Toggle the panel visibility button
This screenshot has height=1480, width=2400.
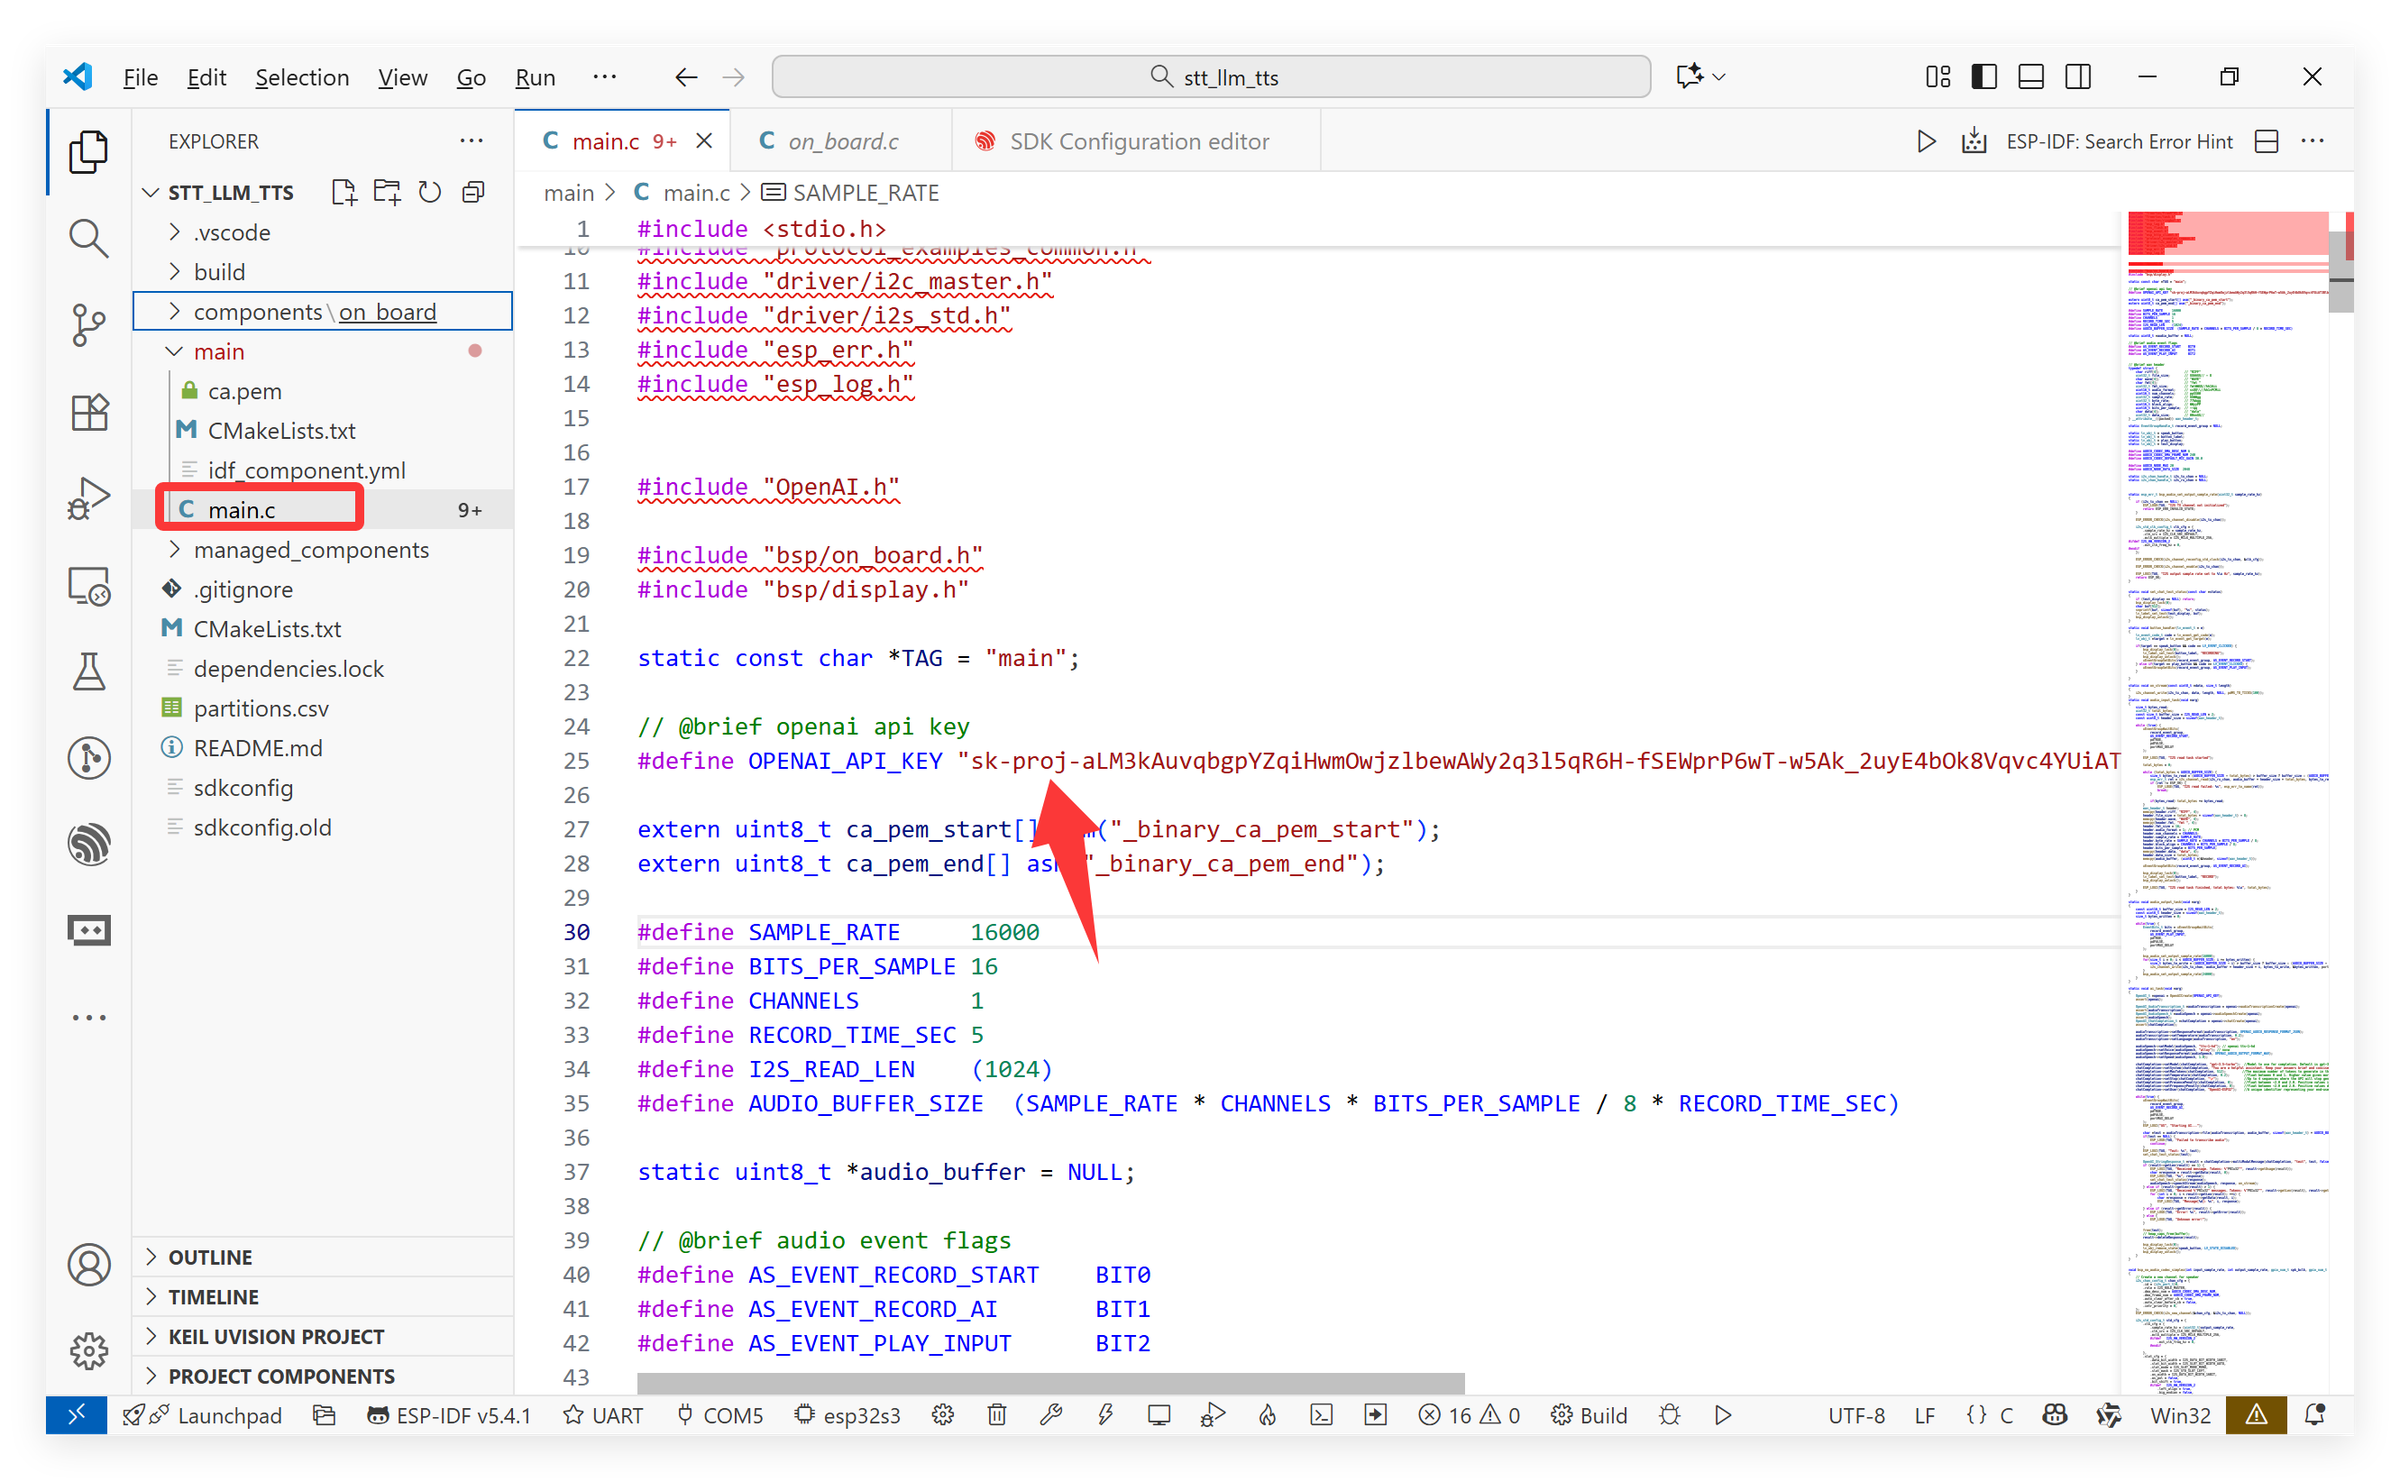[2031, 76]
